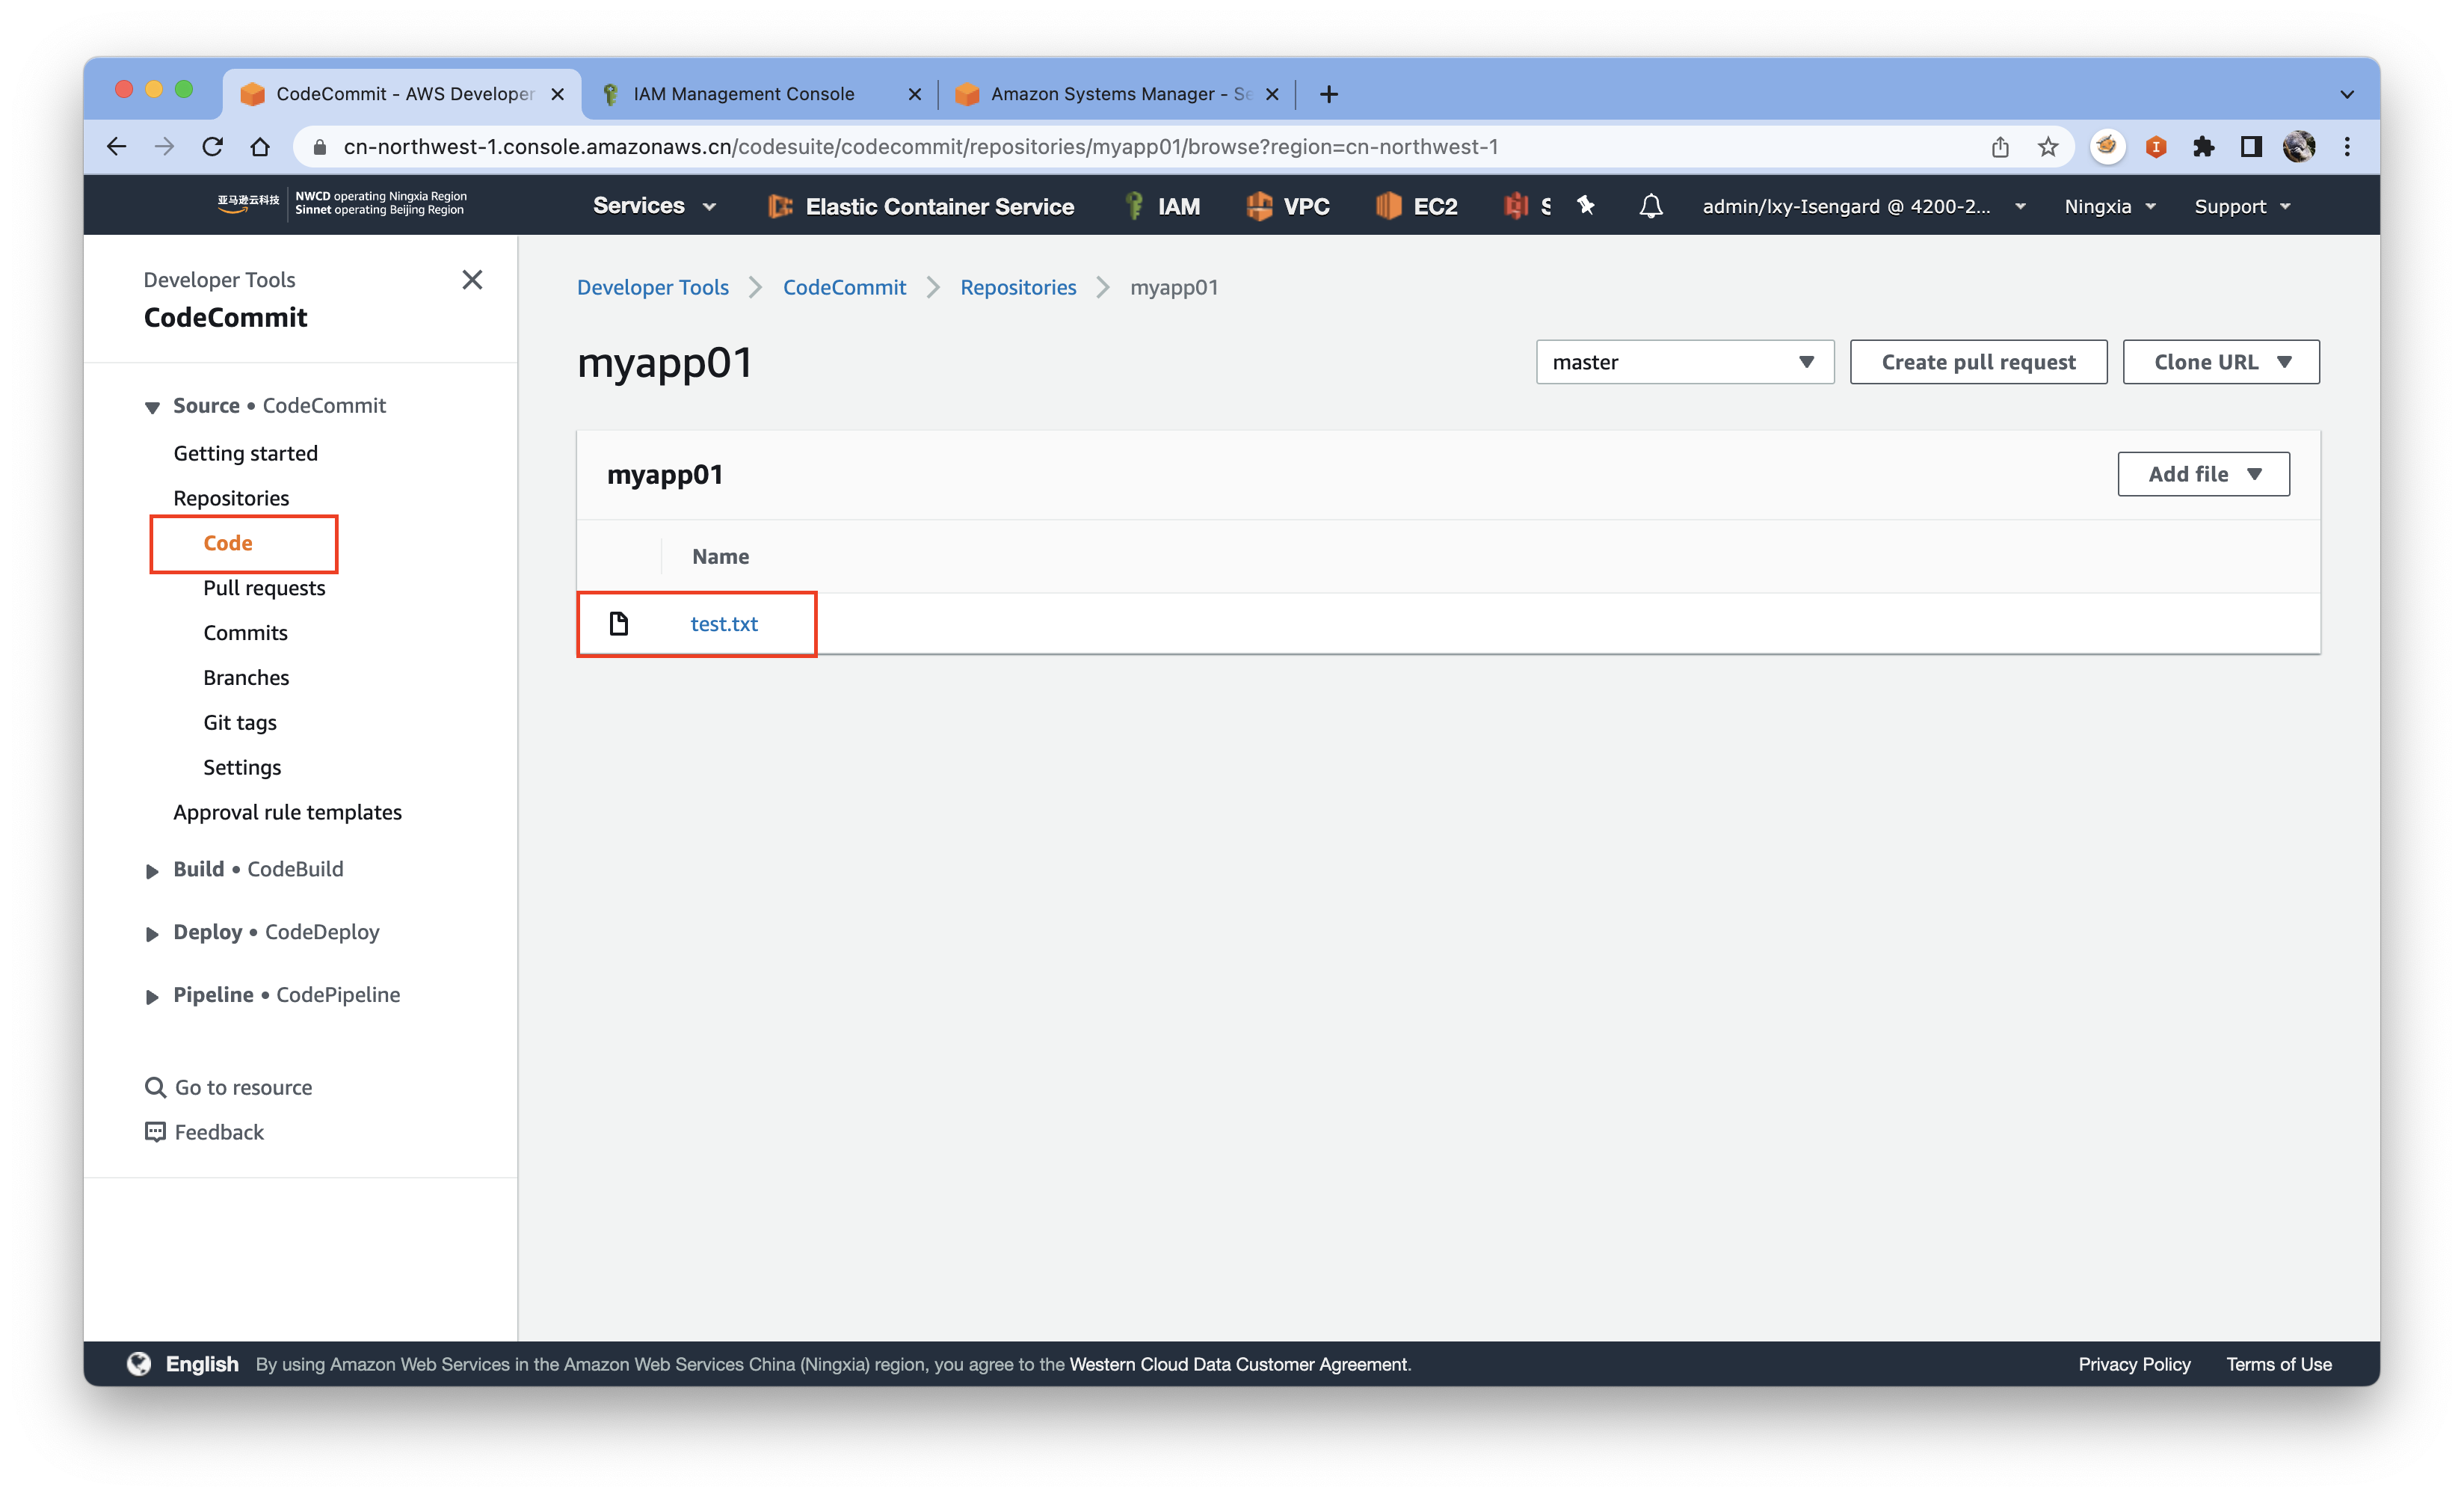
Task: Close the CodeCommit browser tab
Action: [558, 94]
